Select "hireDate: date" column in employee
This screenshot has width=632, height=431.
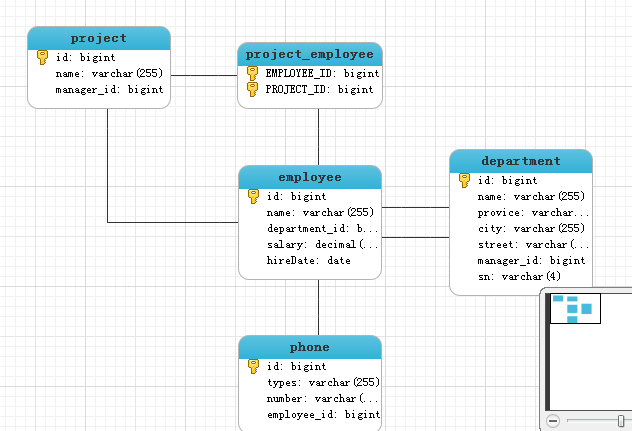tap(308, 261)
